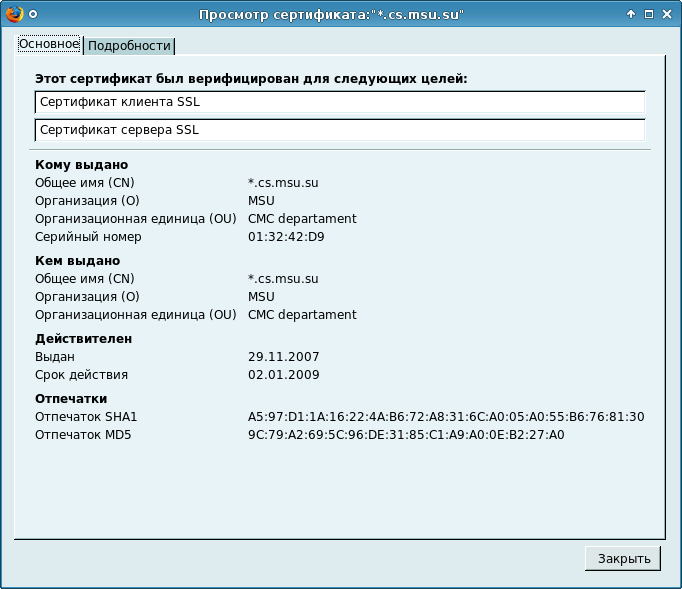Click the issue date 29.11.2007
This screenshot has width=682, height=589.
(278, 357)
